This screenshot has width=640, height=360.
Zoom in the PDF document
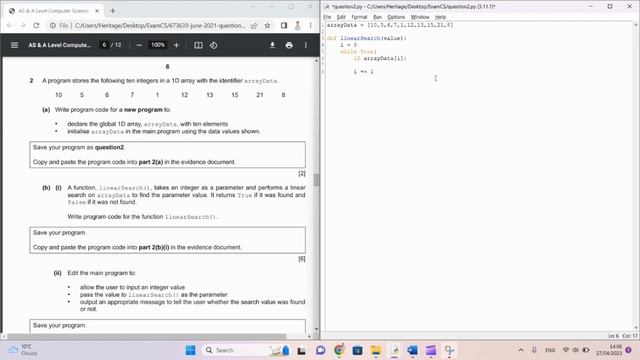click(x=176, y=45)
